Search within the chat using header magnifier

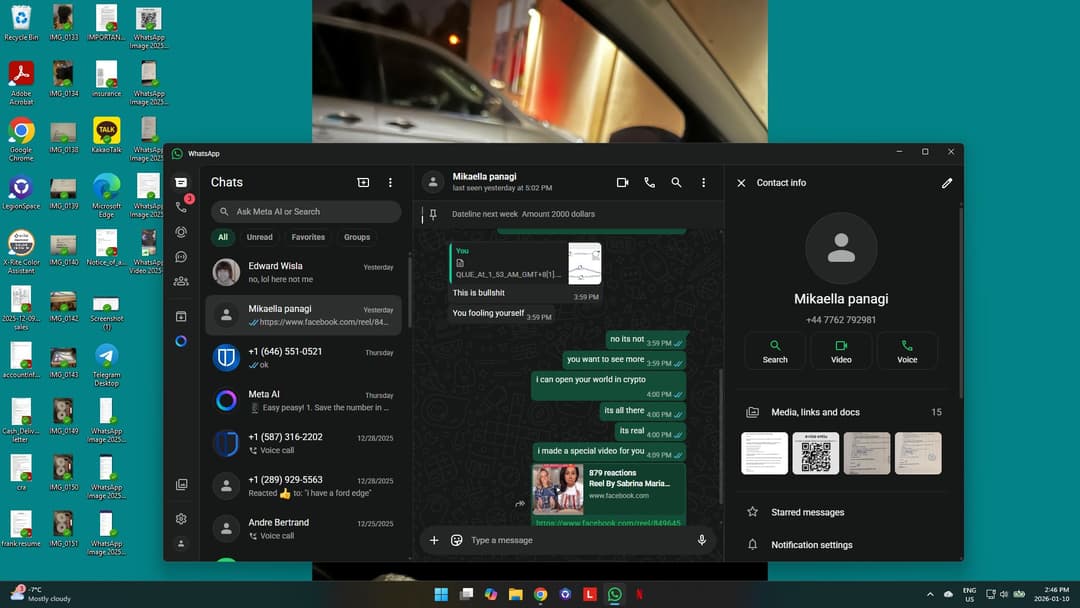coord(676,182)
